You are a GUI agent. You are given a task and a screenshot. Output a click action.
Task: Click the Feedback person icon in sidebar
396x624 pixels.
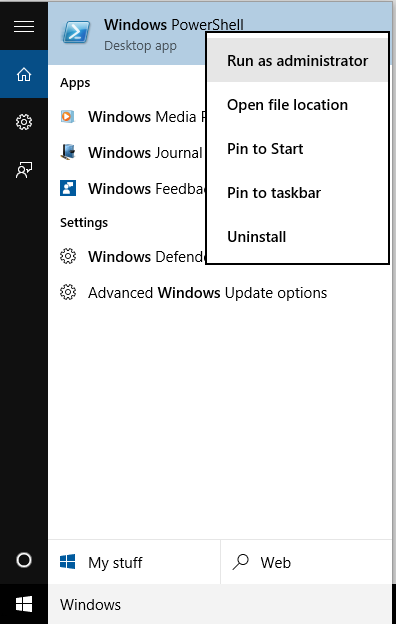[24, 170]
